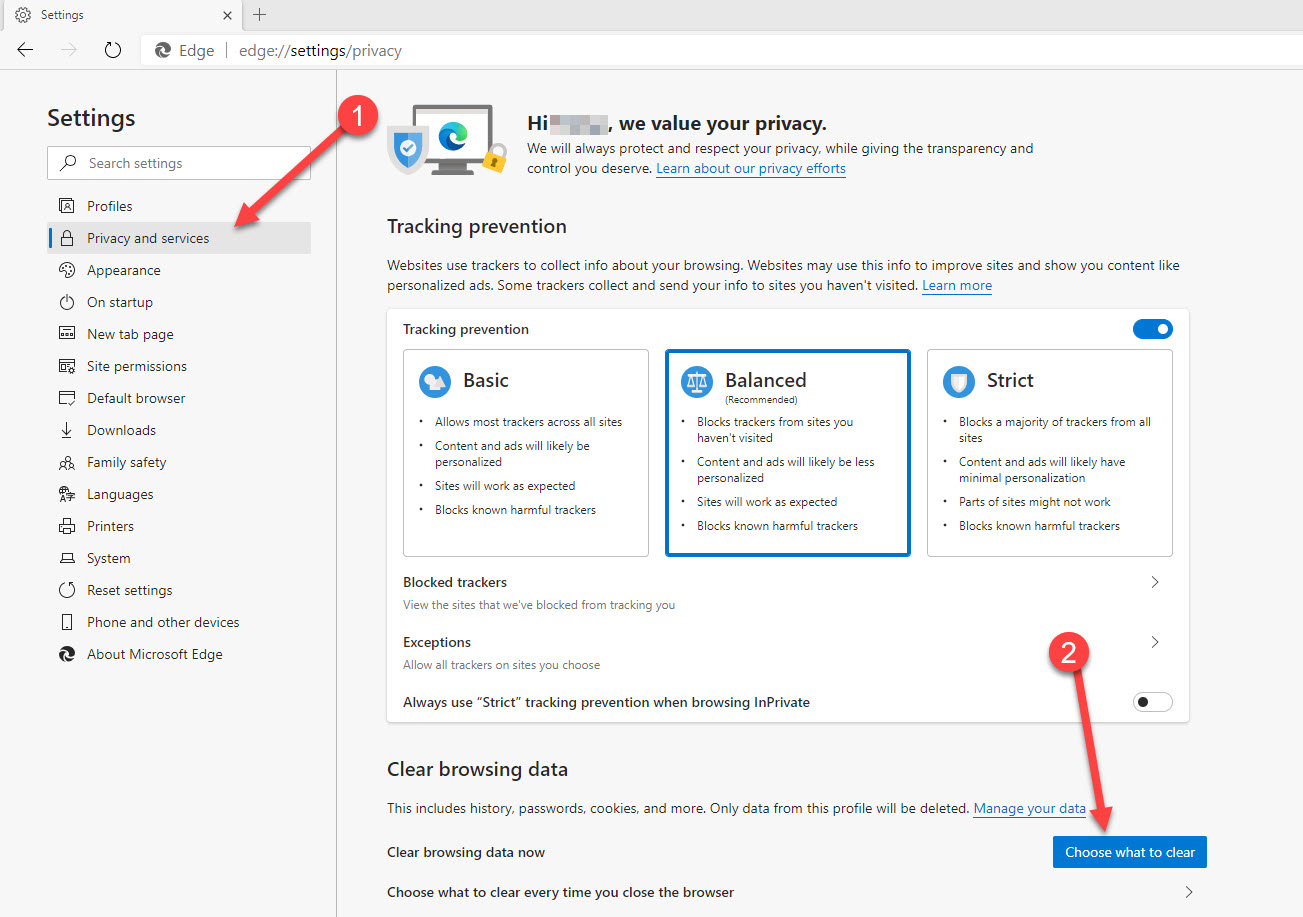
Task: Click the Family safety icon
Action: click(x=67, y=462)
